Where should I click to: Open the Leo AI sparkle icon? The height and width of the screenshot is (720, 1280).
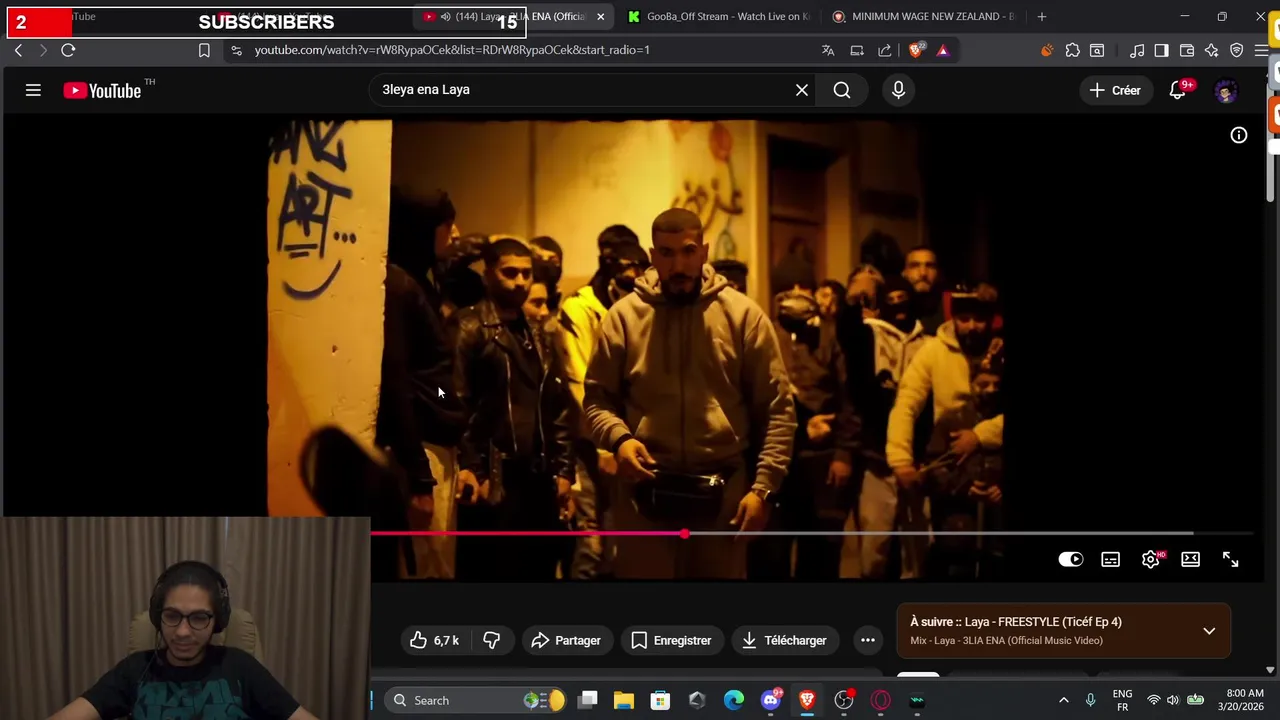pos(1212,50)
